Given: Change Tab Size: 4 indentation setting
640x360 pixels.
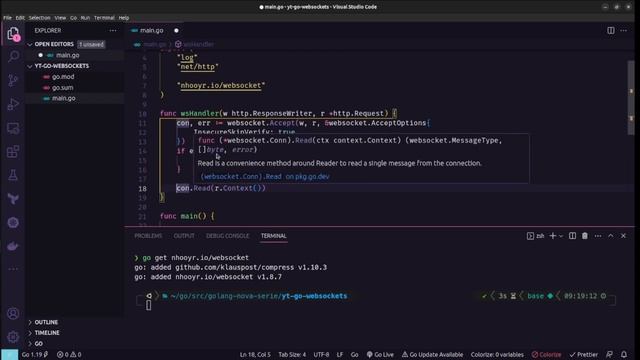Looking at the screenshot, I should [292, 355].
